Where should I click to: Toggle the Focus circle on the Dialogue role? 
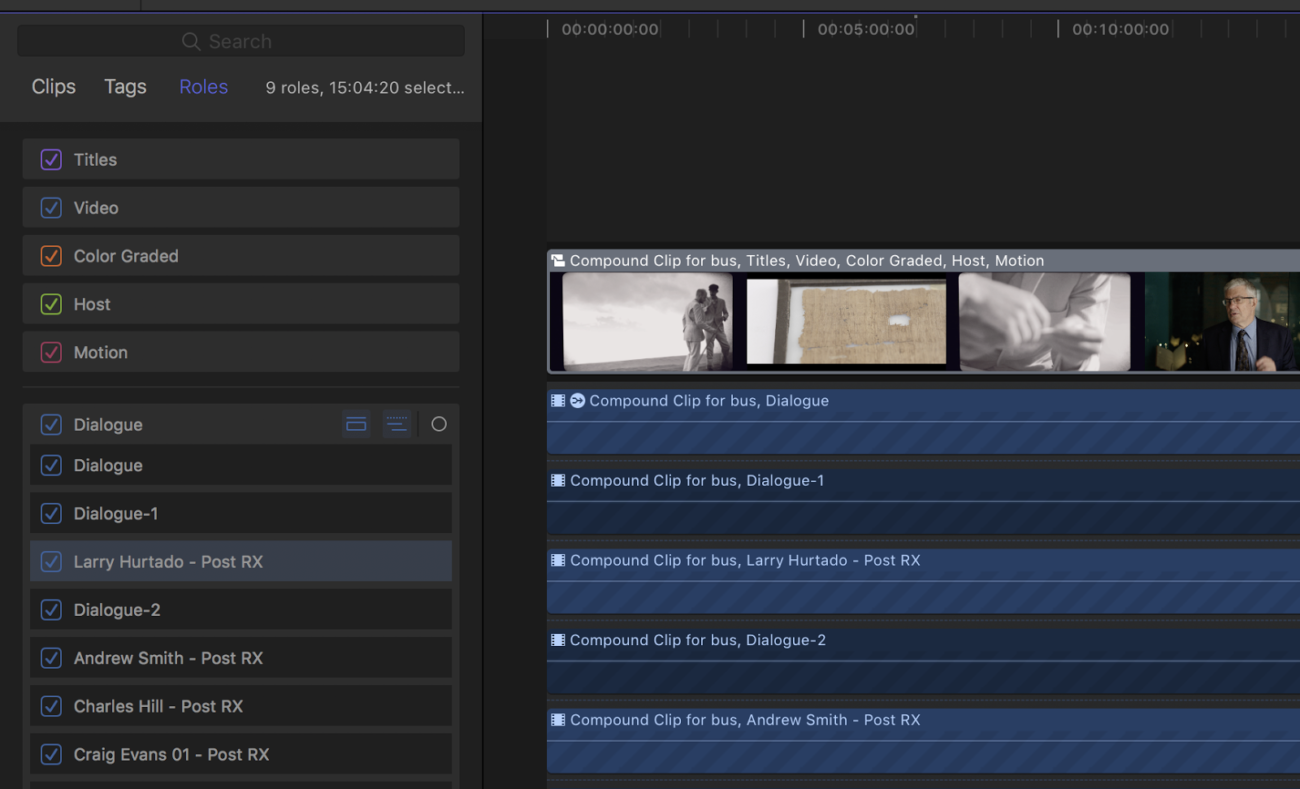(x=438, y=423)
